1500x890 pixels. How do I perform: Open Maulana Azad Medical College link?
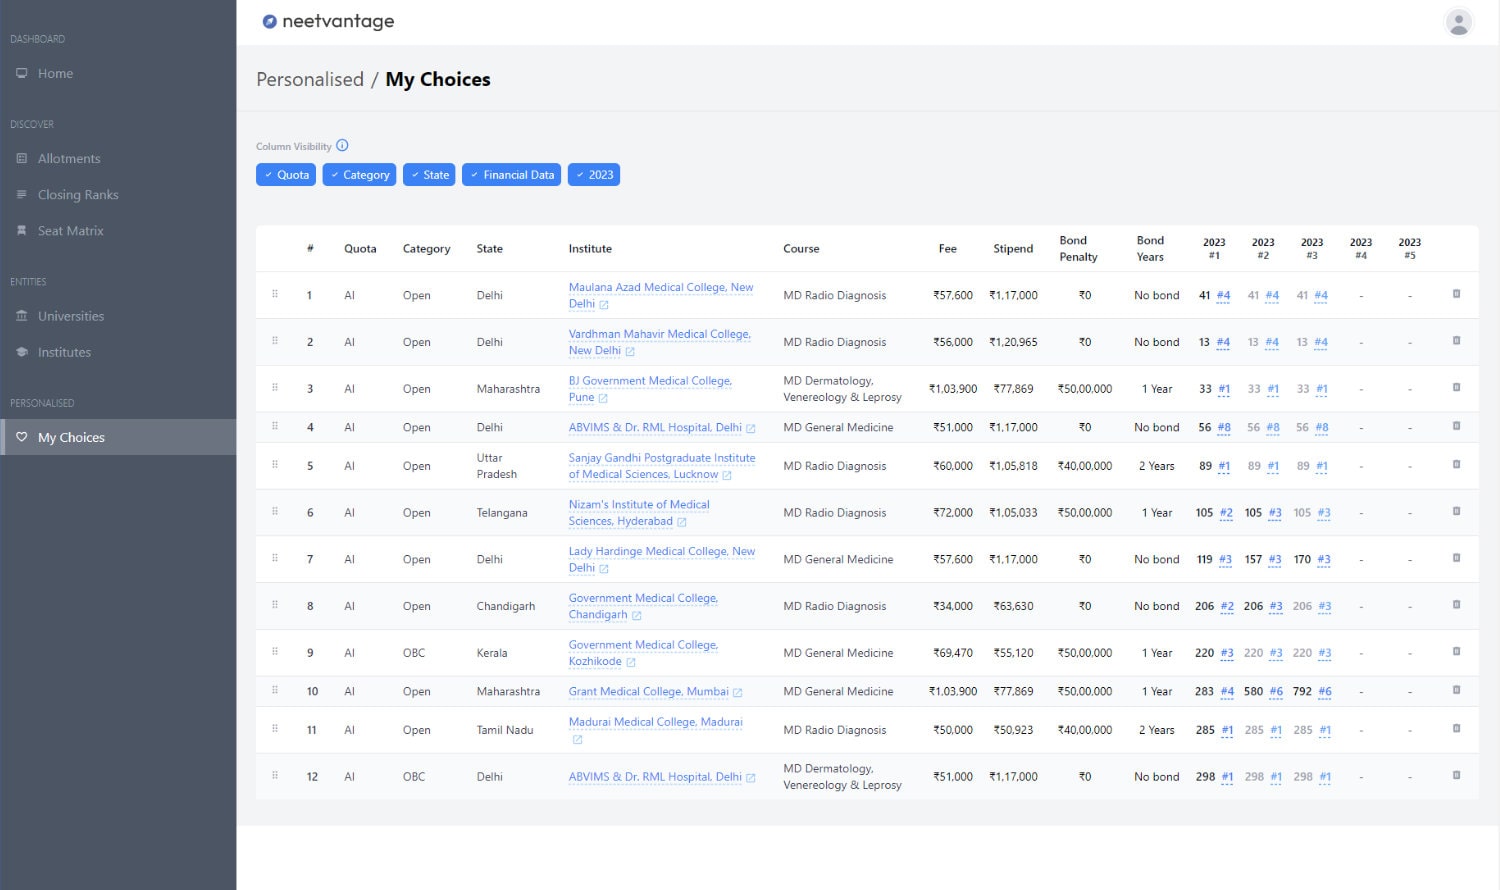pyautogui.click(x=660, y=288)
